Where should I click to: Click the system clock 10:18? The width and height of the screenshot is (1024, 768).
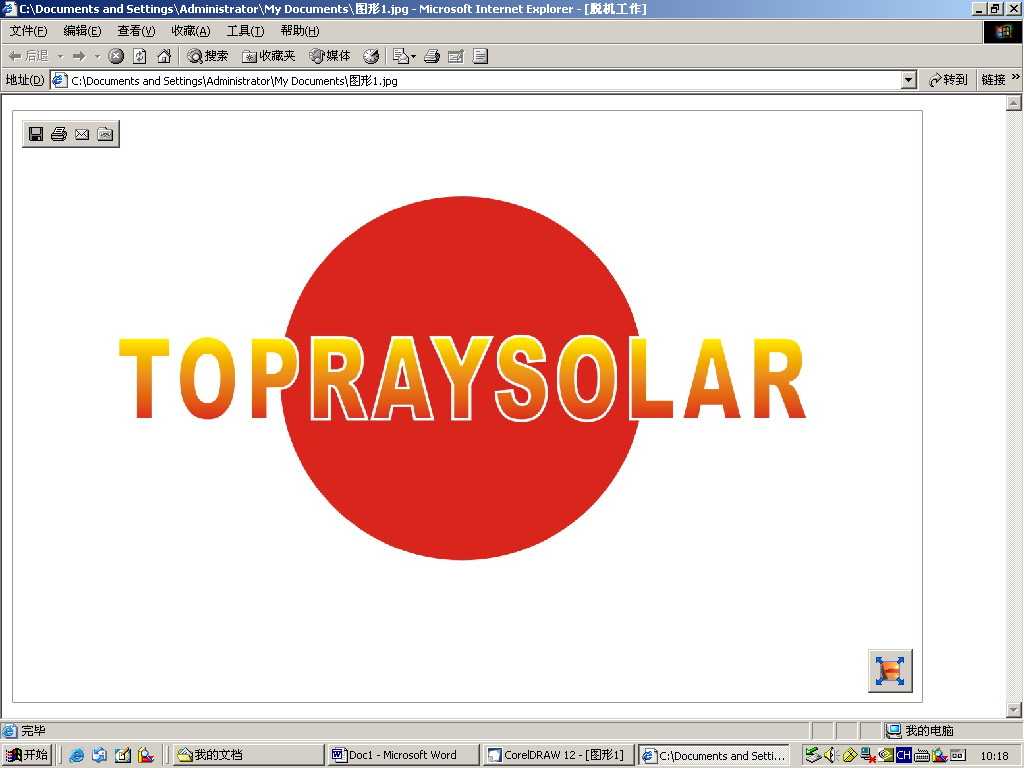(995, 756)
